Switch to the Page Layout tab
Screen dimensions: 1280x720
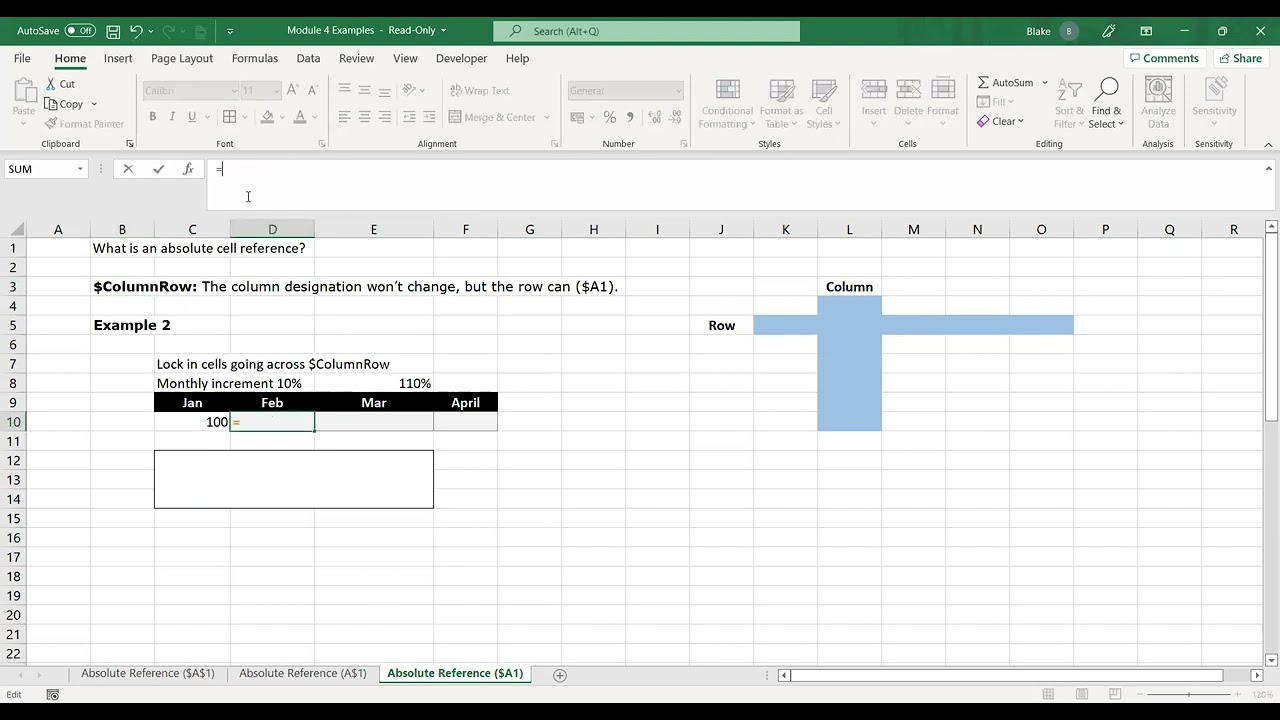coord(182,58)
